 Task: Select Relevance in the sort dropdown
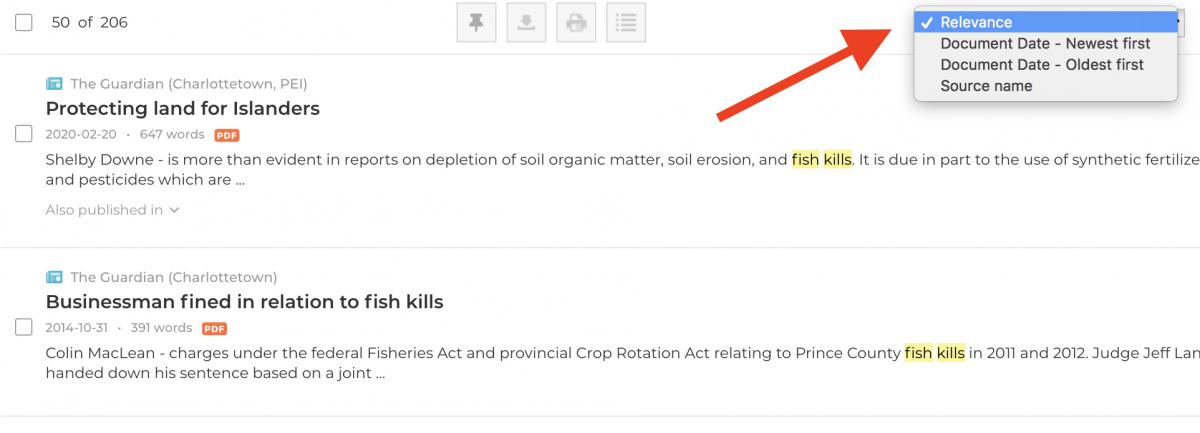click(976, 22)
